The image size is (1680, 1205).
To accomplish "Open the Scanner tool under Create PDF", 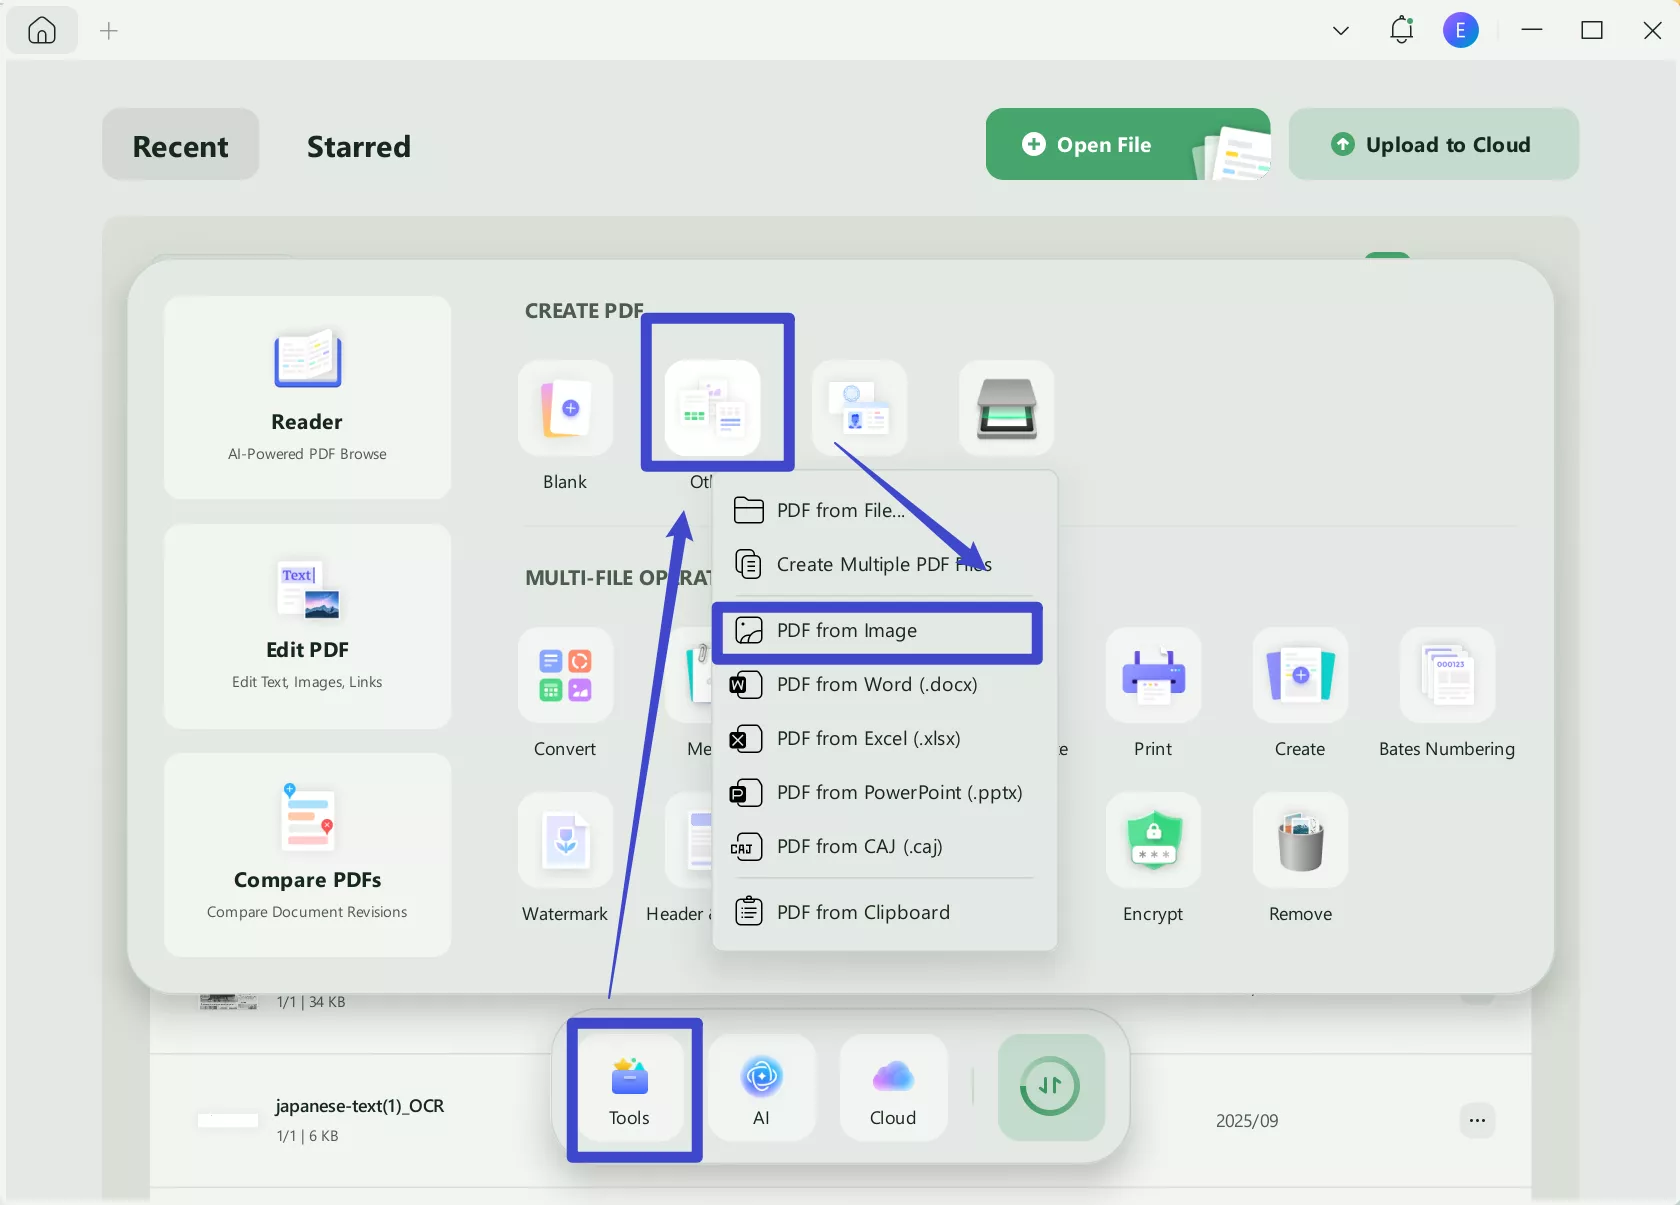I will pos(1006,410).
